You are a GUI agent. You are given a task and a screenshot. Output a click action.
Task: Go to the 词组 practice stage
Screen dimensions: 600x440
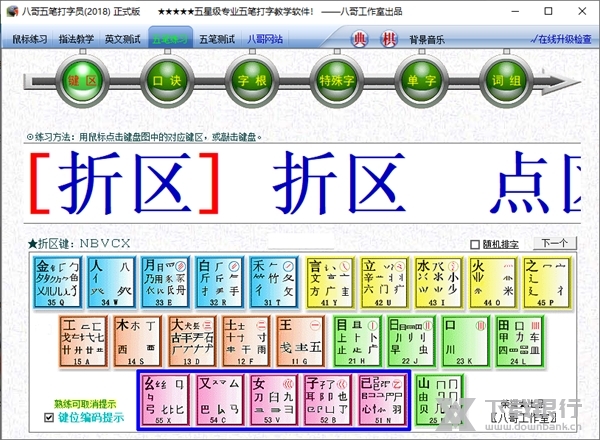click(x=506, y=81)
